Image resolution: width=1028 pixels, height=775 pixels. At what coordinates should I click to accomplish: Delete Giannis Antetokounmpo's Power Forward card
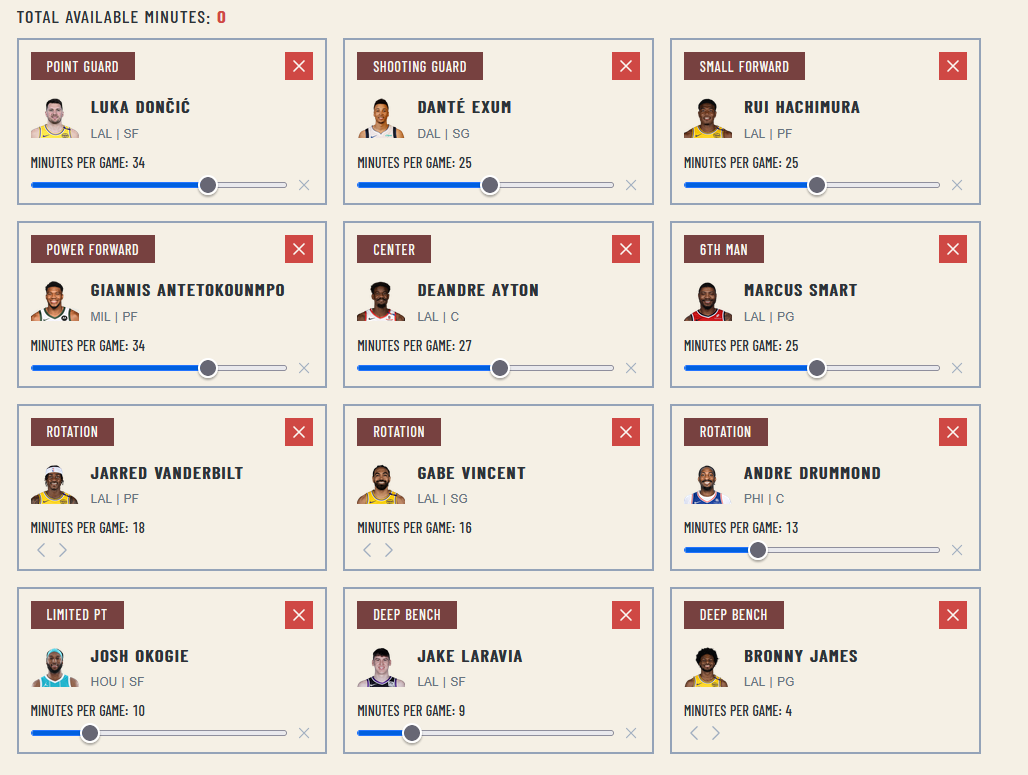coord(299,249)
